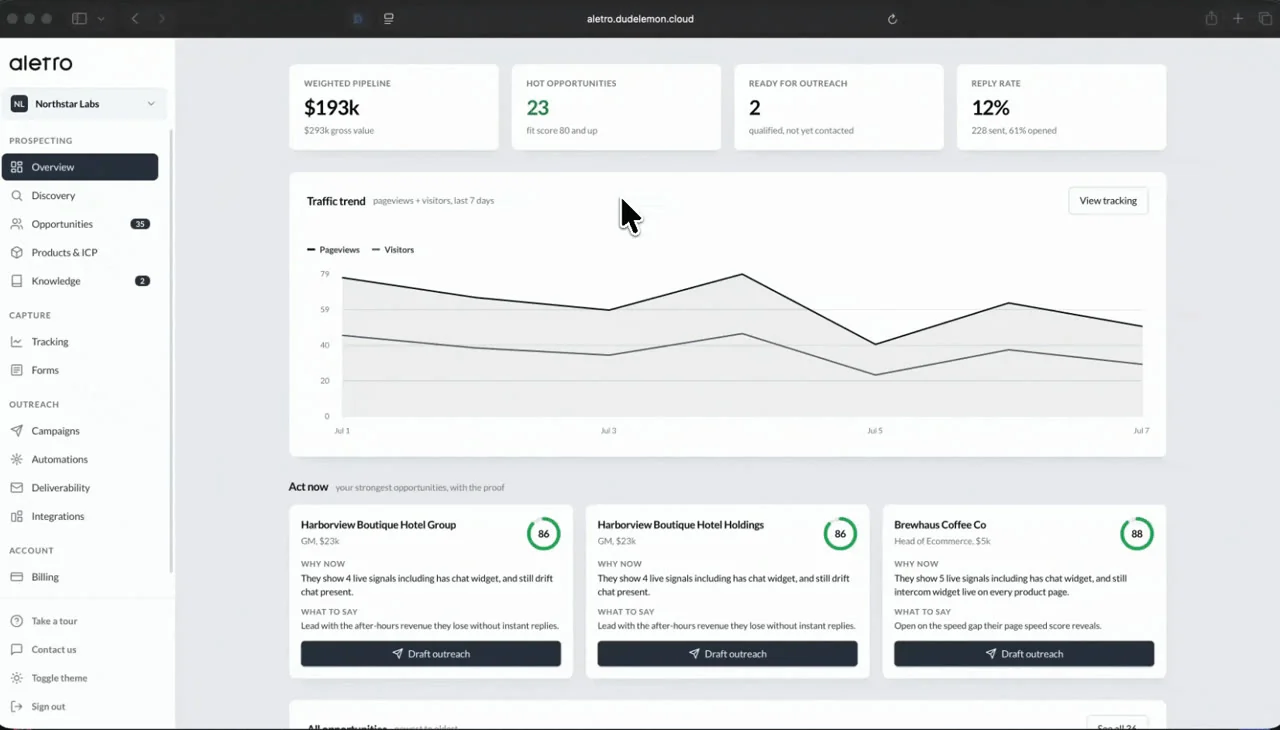
Task: Click the View tracking button
Action: pos(1108,201)
